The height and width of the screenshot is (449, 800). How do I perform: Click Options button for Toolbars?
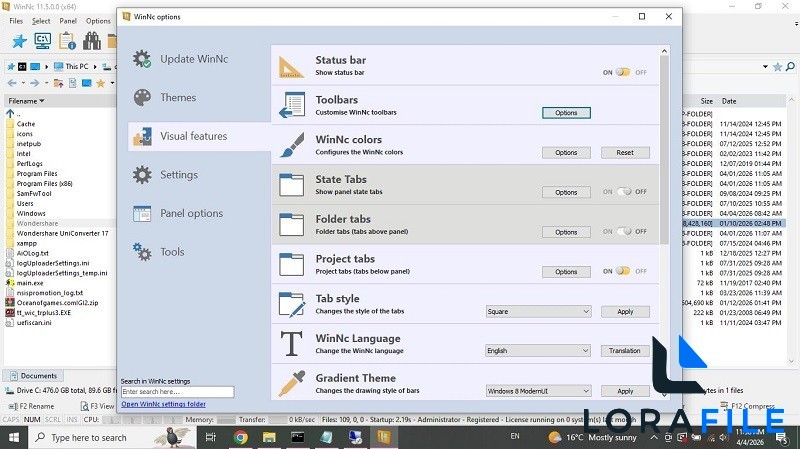[566, 113]
